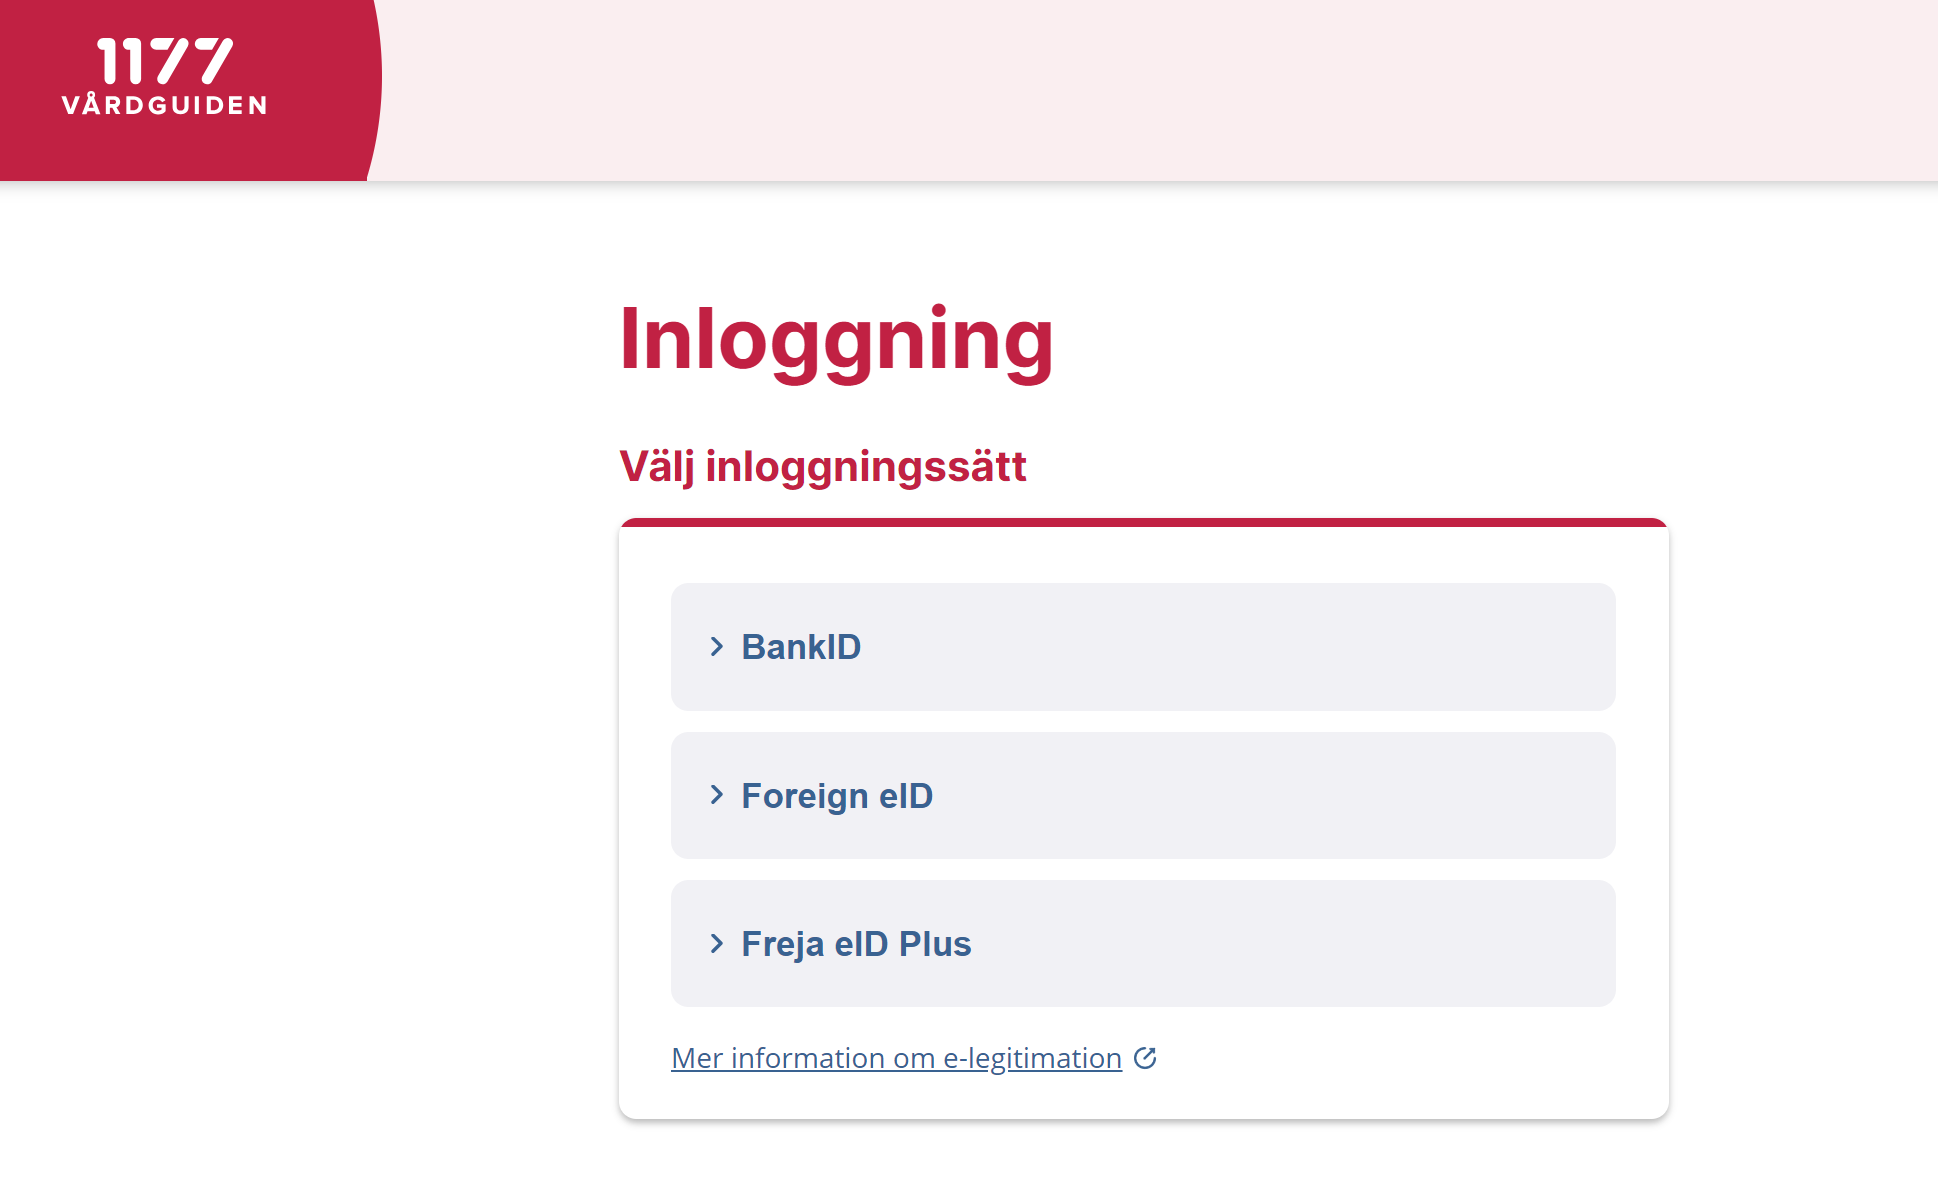
Task: Open Mer information om e-legitimation
Action: coord(896,1058)
